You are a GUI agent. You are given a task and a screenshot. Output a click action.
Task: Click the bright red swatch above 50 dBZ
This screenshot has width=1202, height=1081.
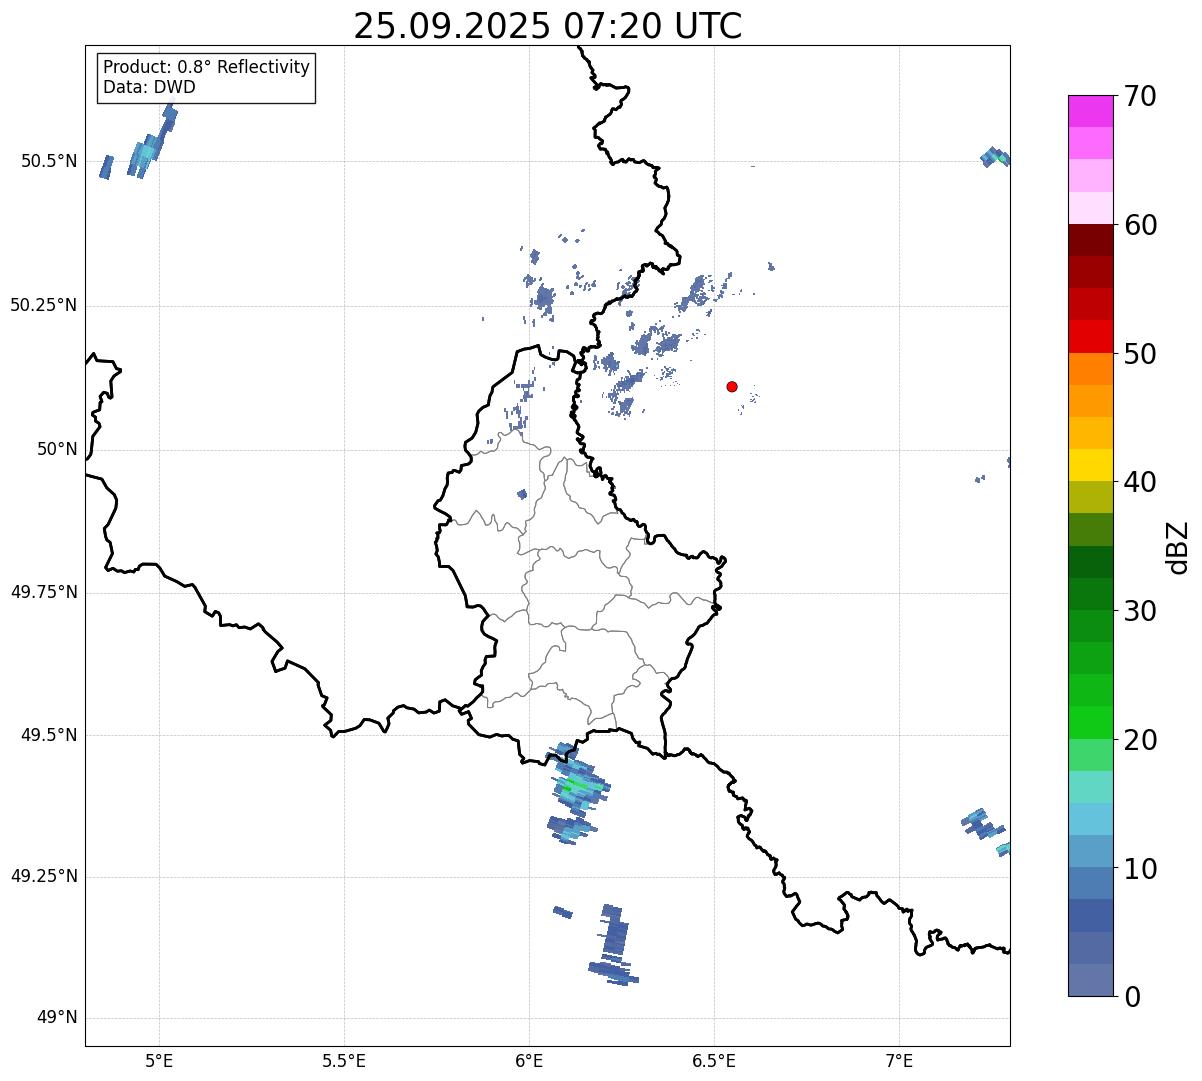click(1089, 337)
